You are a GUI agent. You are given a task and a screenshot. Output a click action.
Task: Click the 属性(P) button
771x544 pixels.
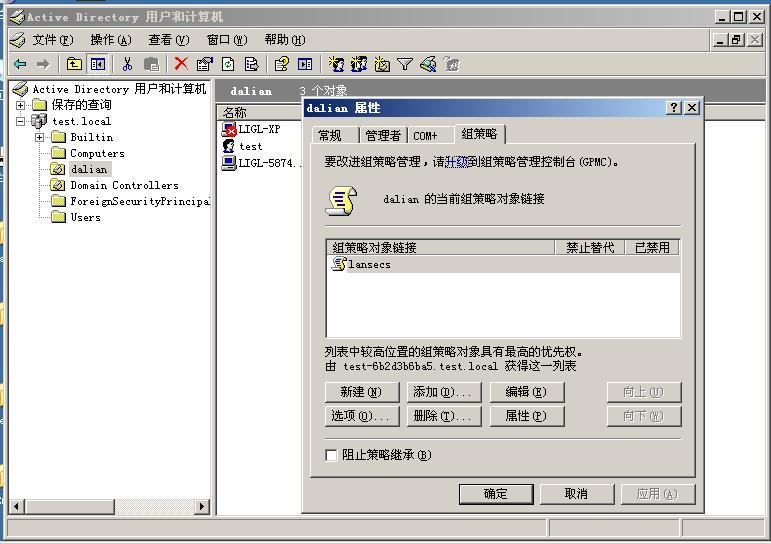click(x=527, y=416)
